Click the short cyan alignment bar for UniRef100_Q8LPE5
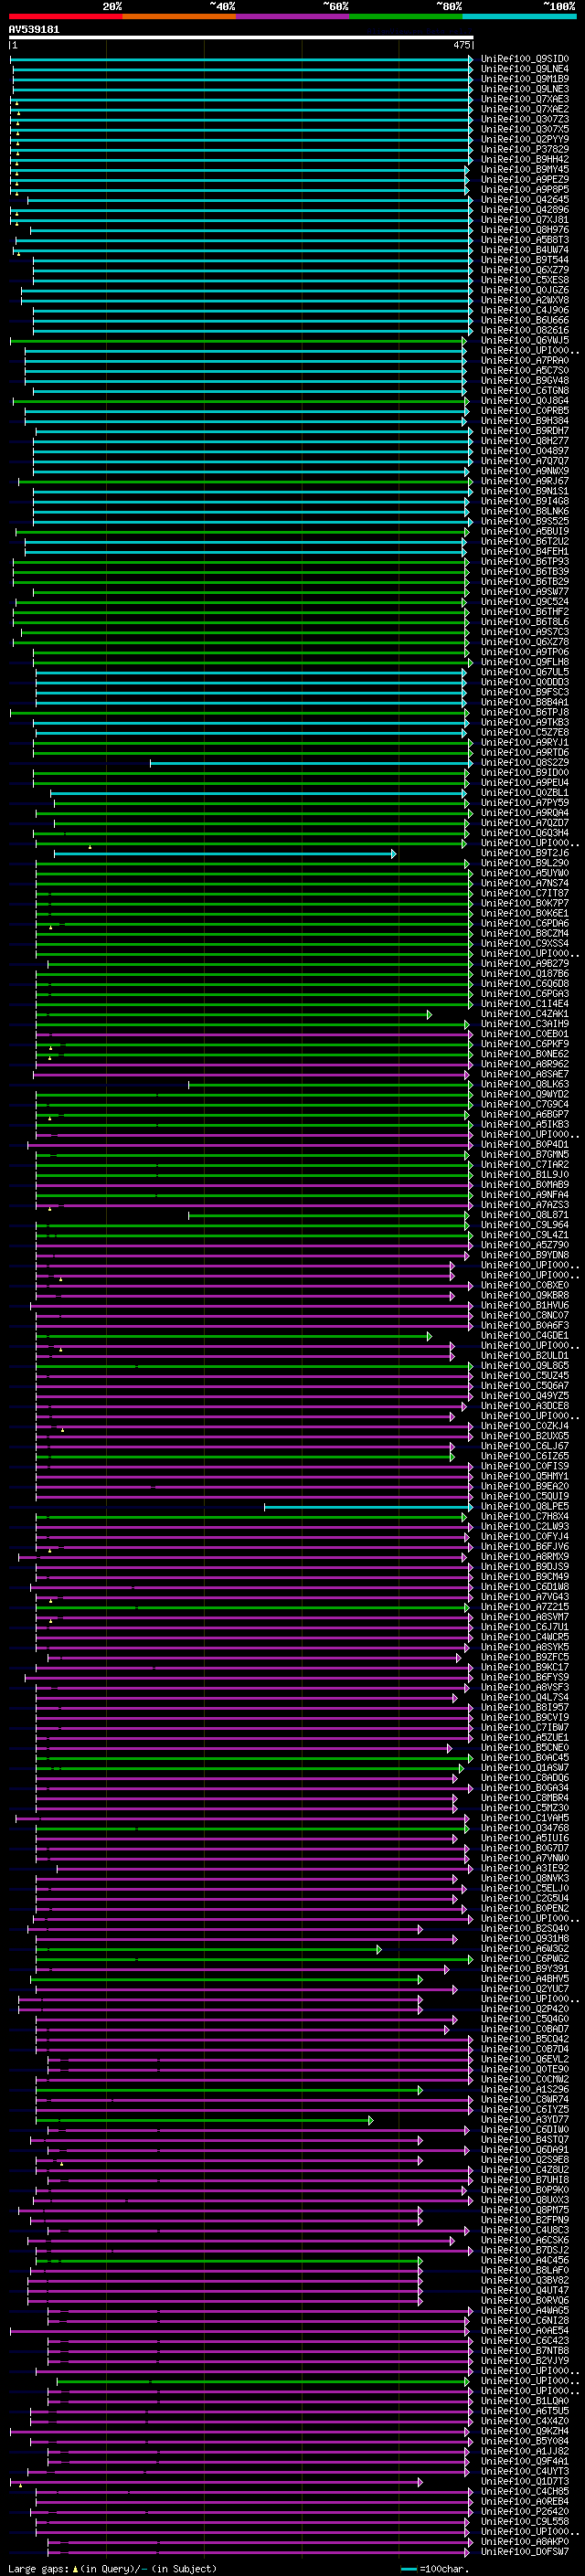This screenshot has width=585, height=2576. [x=368, y=1506]
